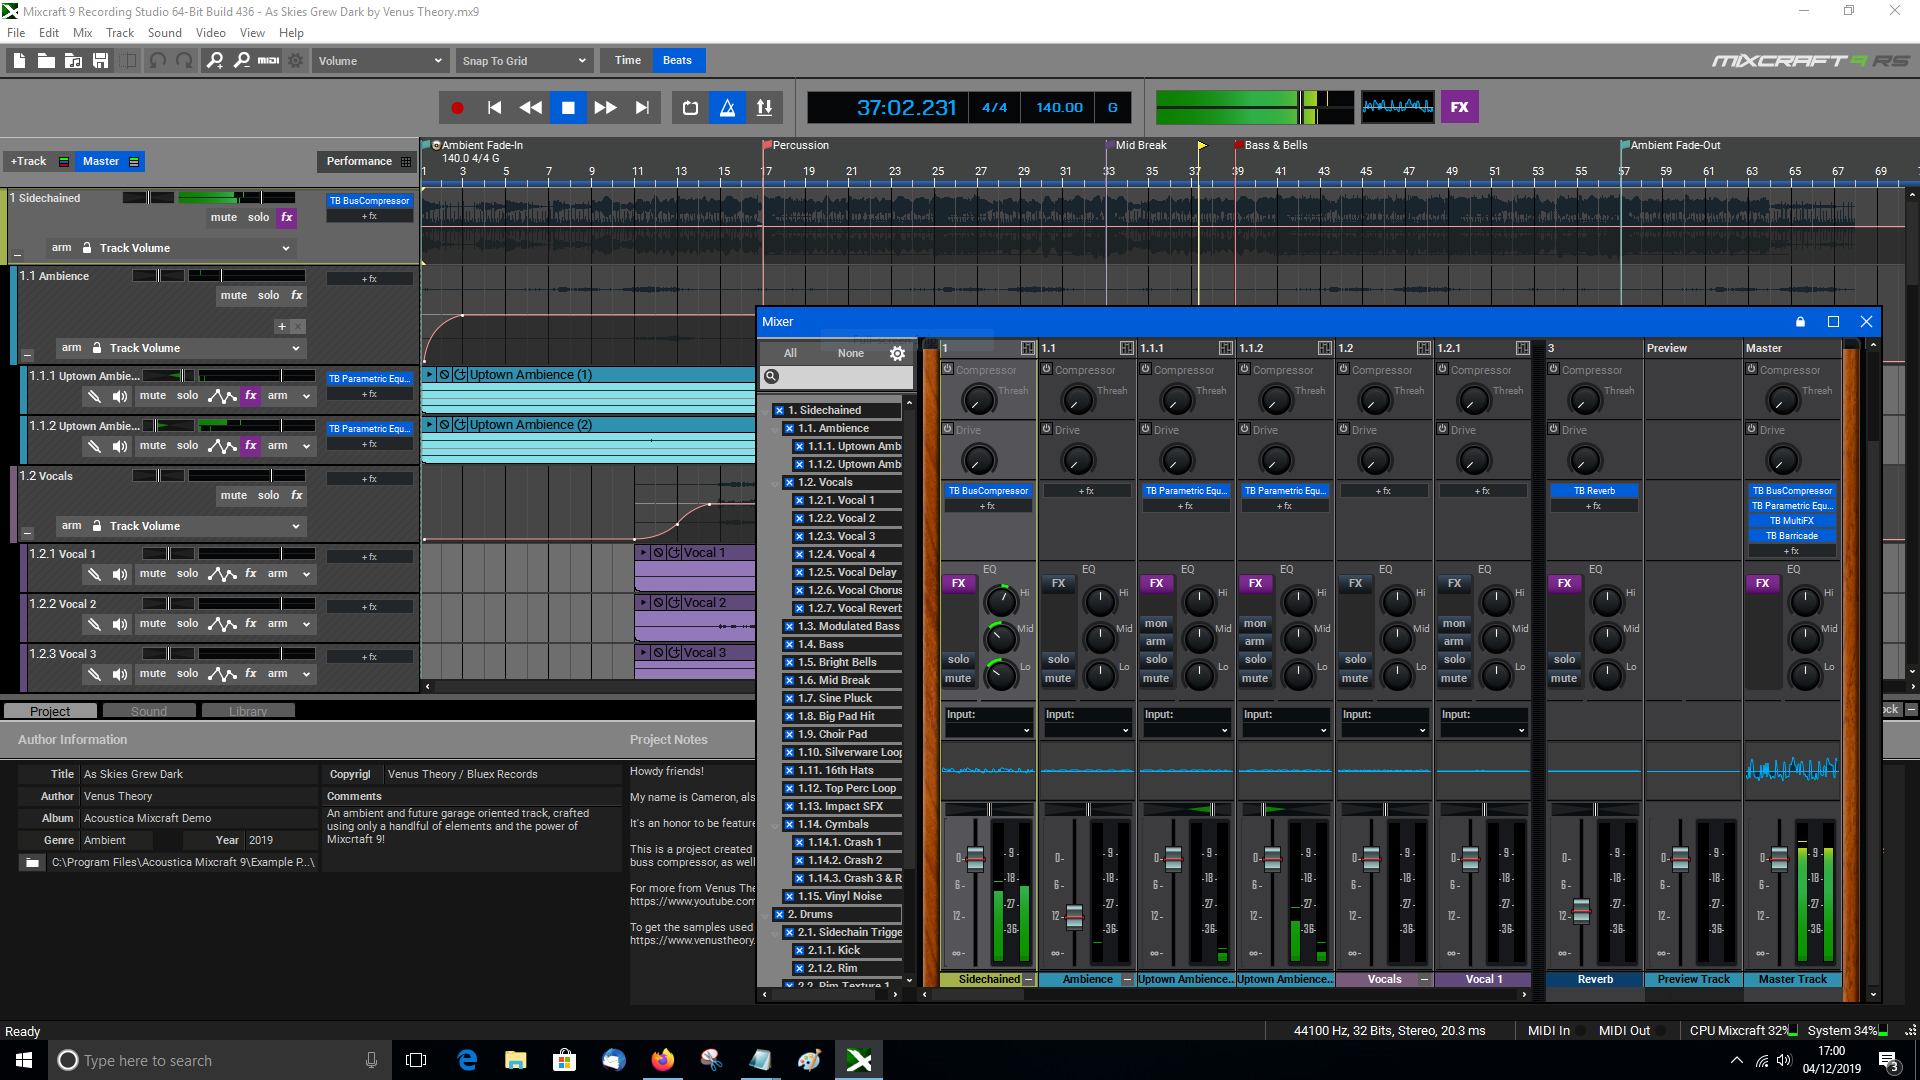Open automation for 1.1.1 Uptown Ambience track

tap(222, 396)
